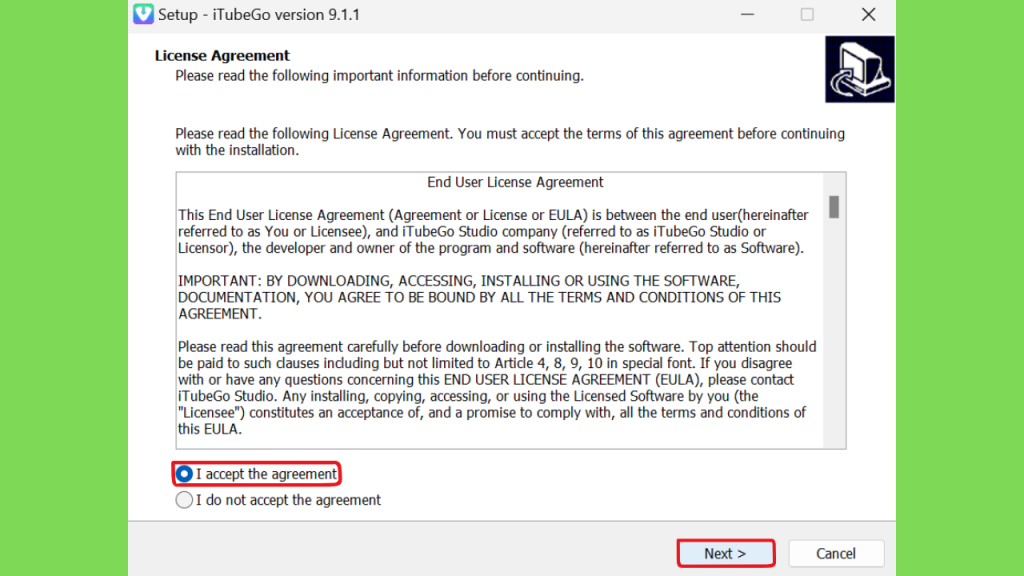This screenshot has width=1024, height=576.
Task: Click the IMPORTANT paragraph in the EULA
Action: coord(479,297)
